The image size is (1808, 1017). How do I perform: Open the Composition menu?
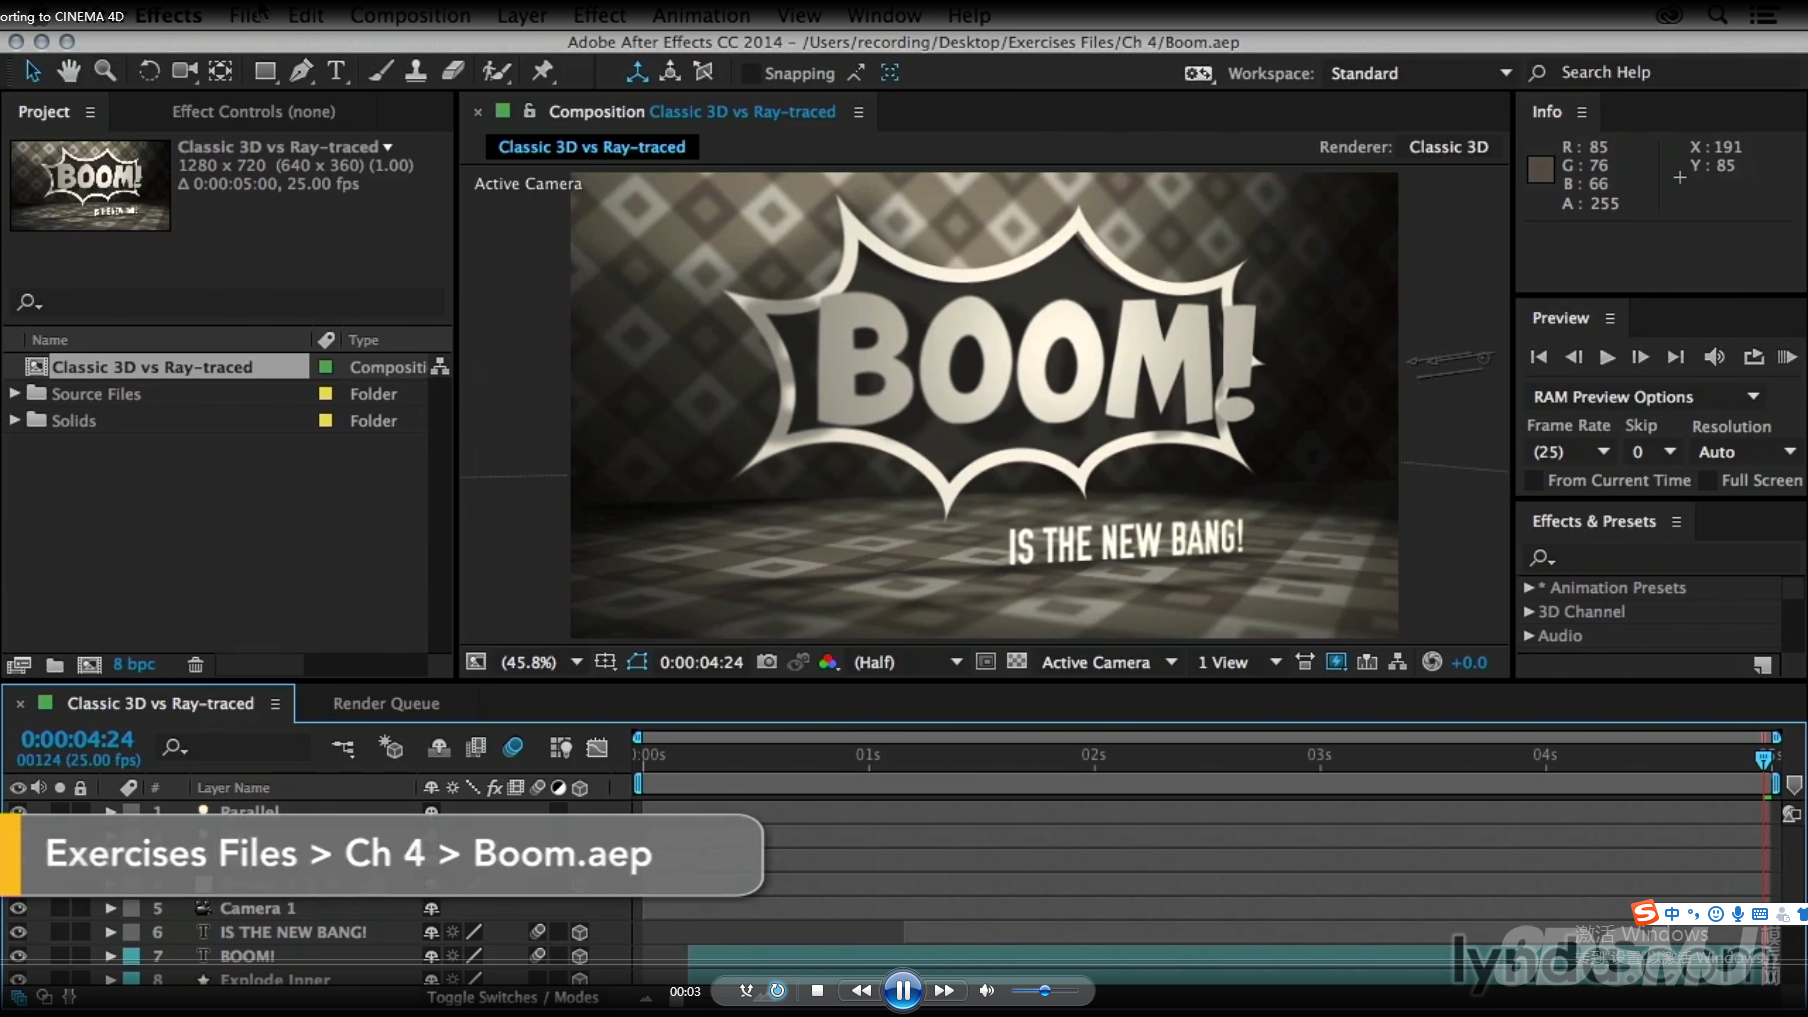point(410,15)
